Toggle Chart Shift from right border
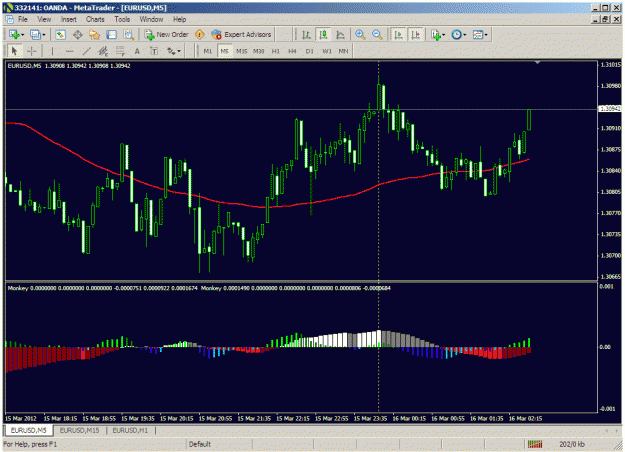 415,35
